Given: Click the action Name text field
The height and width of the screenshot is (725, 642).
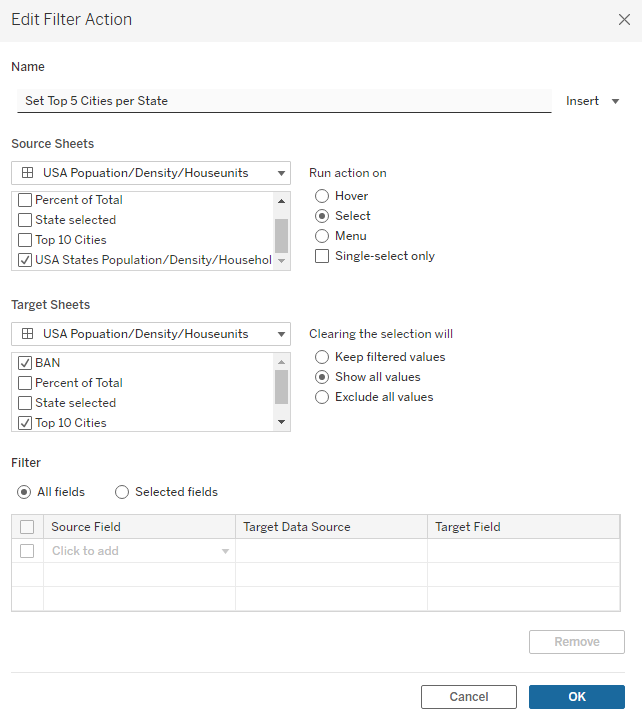Looking at the screenshot, I should [x=284, y=101].
